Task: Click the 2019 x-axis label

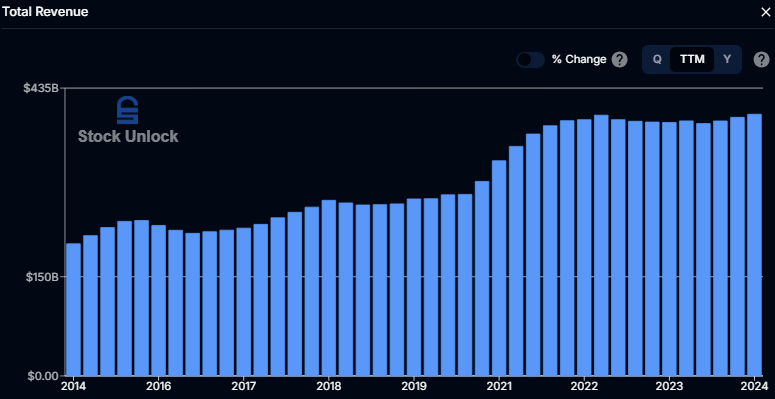Action: [x=414, y=386]
